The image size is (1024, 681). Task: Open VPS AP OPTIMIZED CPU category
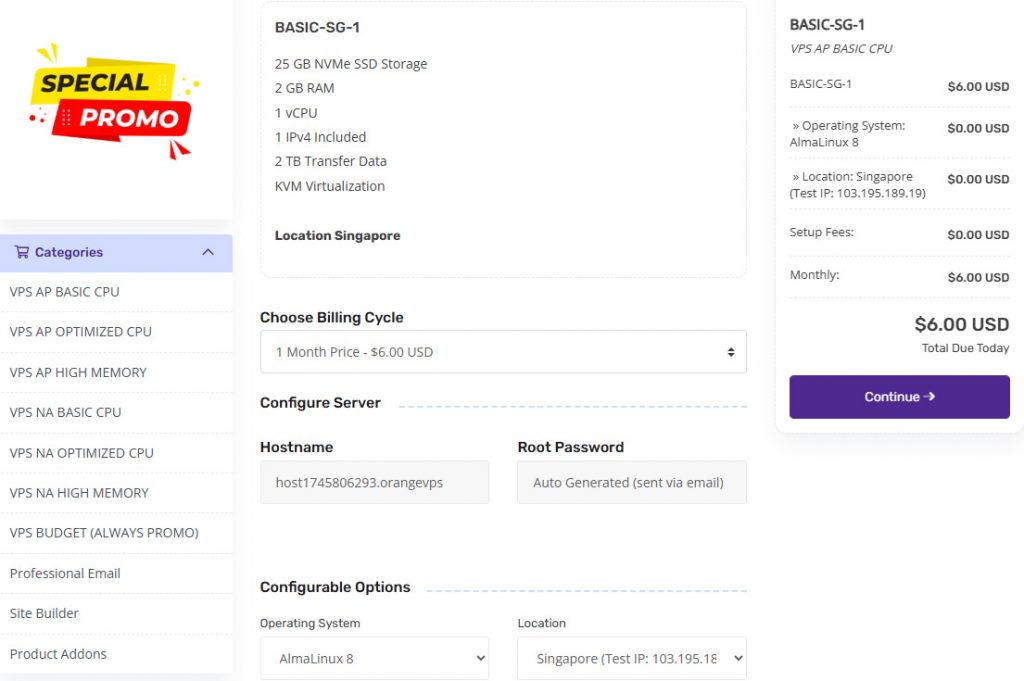click(x=80, y=332)
